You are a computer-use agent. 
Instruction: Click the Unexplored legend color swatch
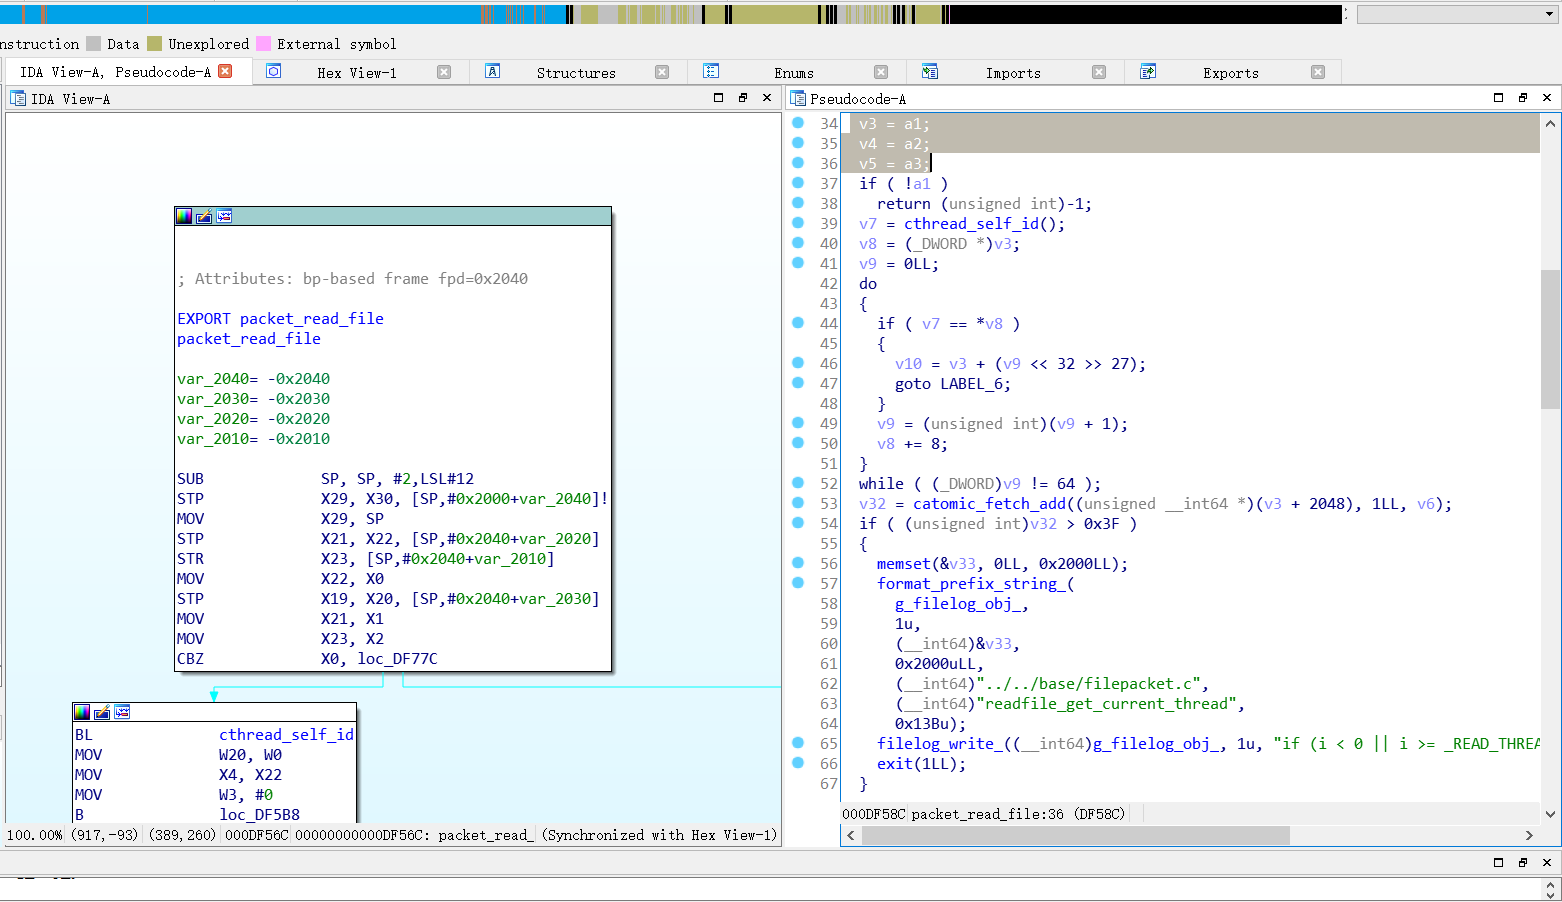coord(154,44)
